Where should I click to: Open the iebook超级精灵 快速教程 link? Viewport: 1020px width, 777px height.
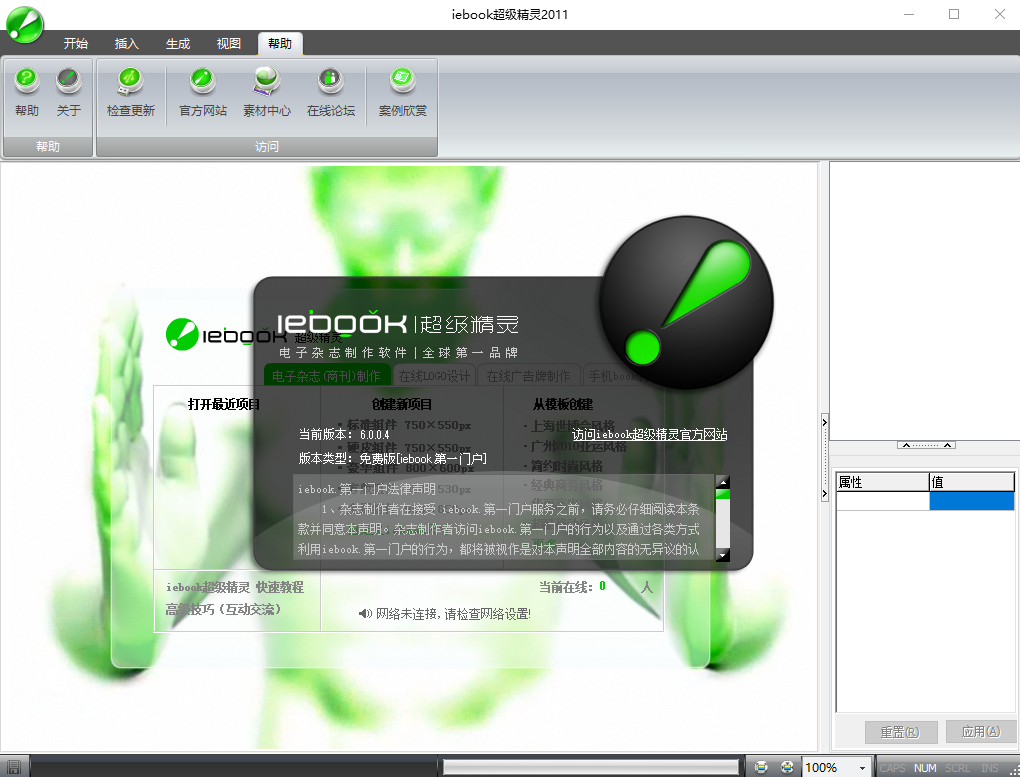[x=235, y=587]
